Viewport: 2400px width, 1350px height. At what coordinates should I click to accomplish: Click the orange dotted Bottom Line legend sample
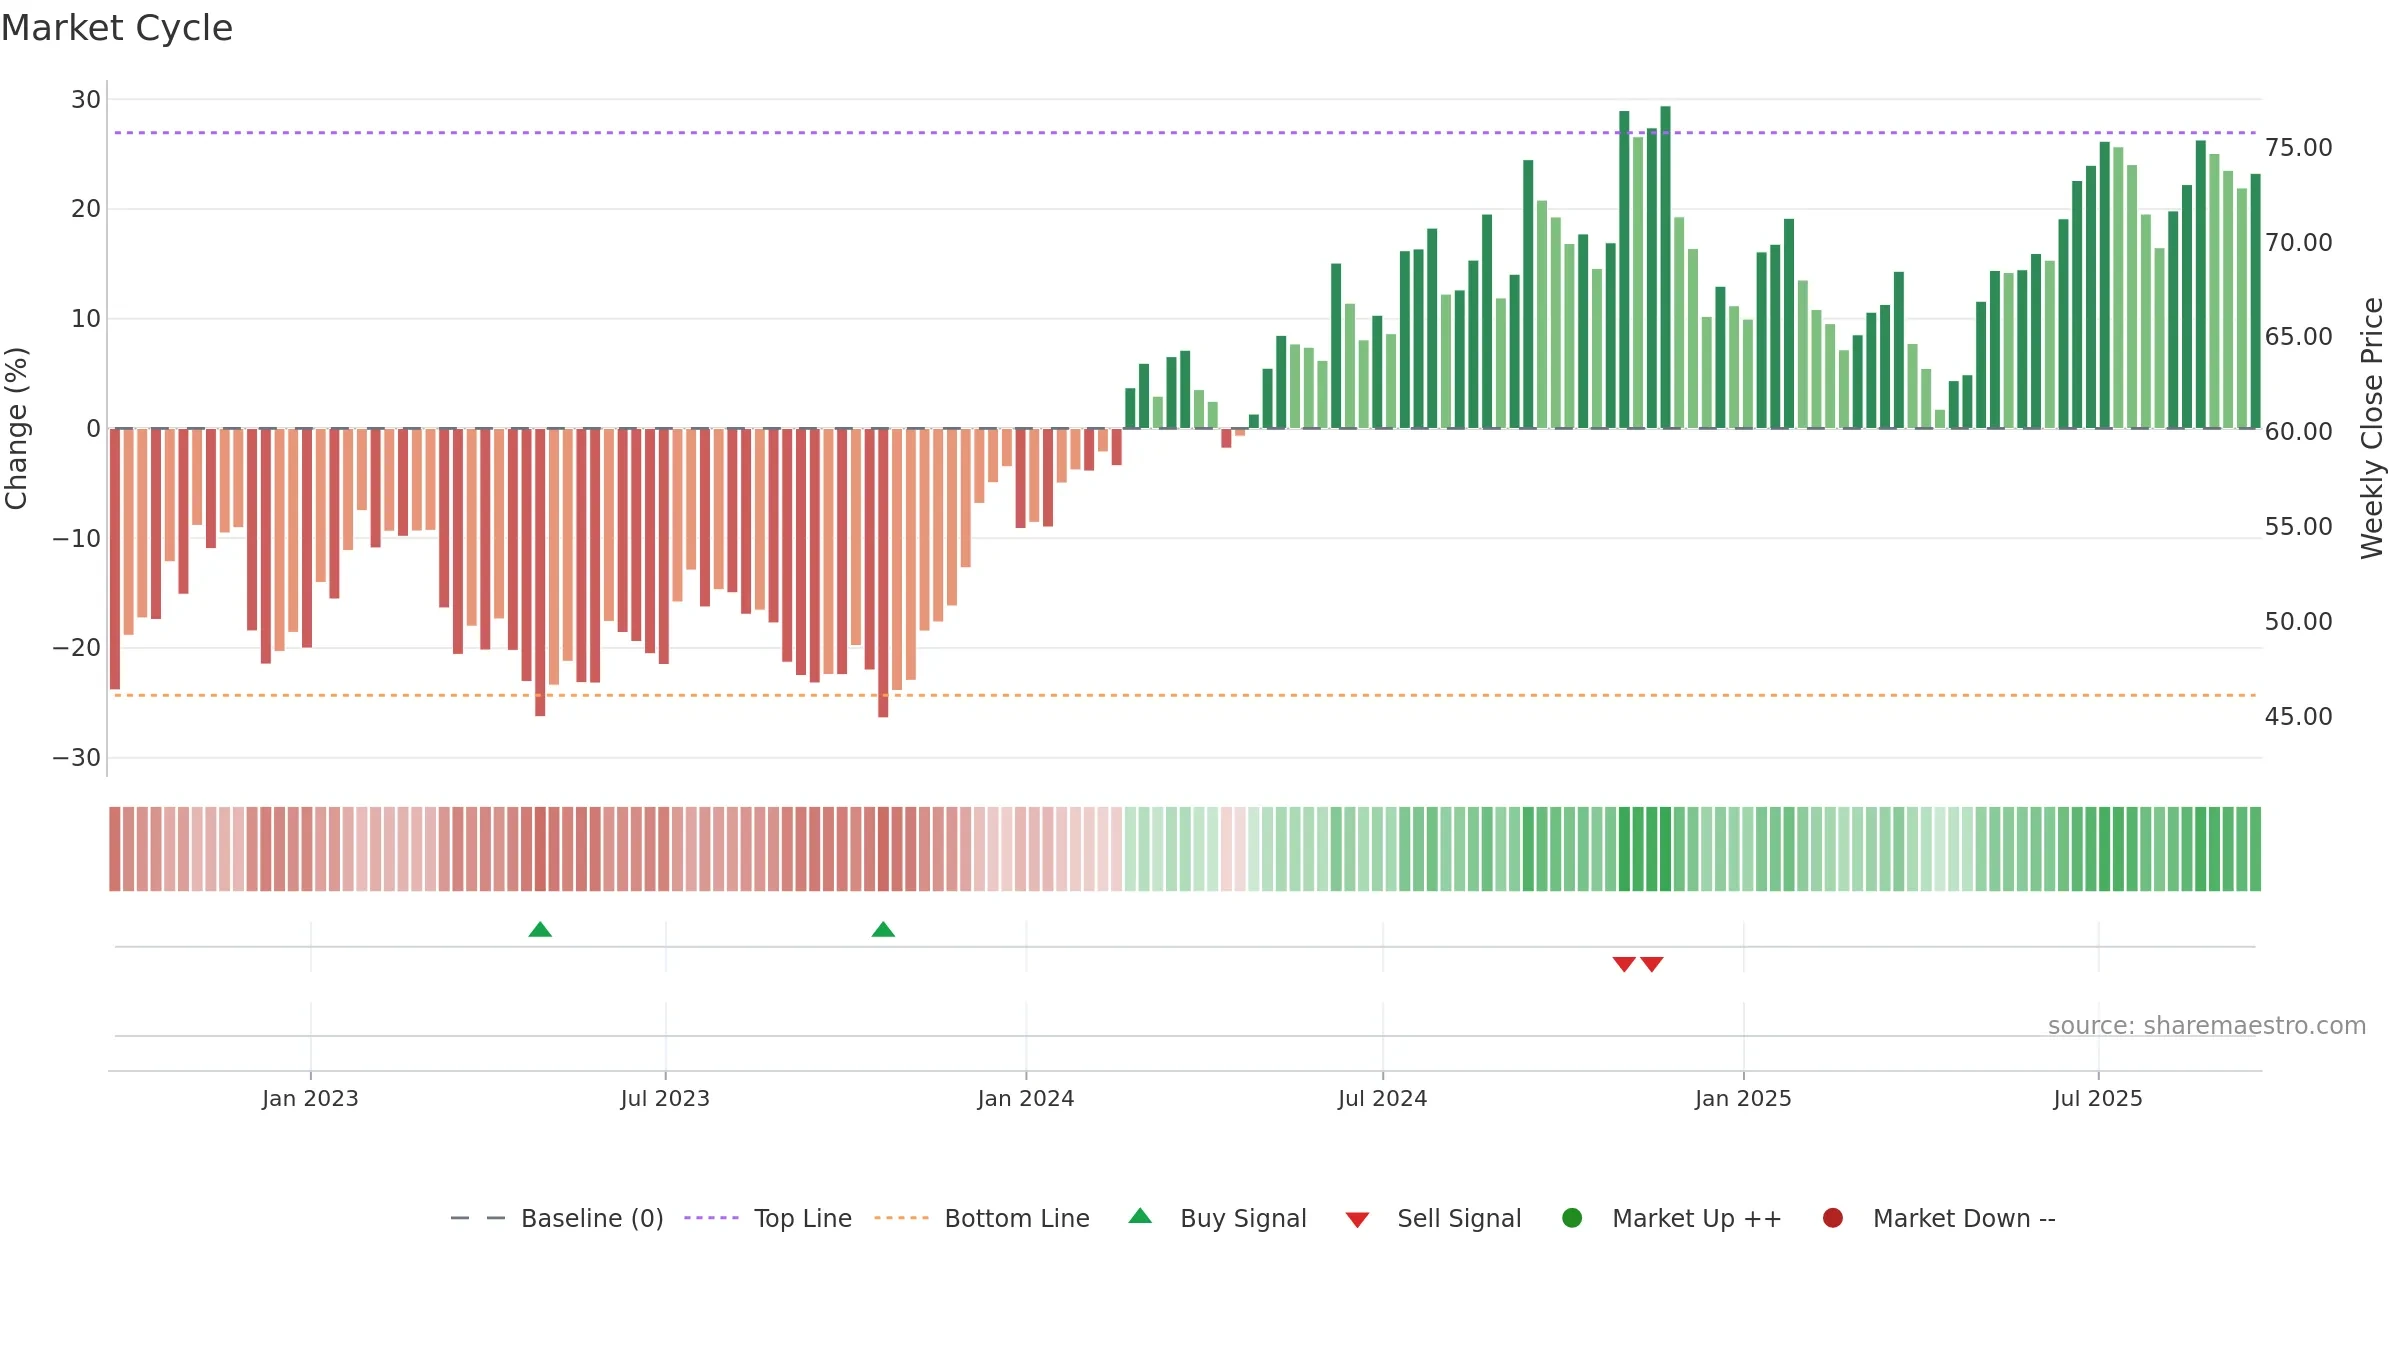tap(901, 1218)
